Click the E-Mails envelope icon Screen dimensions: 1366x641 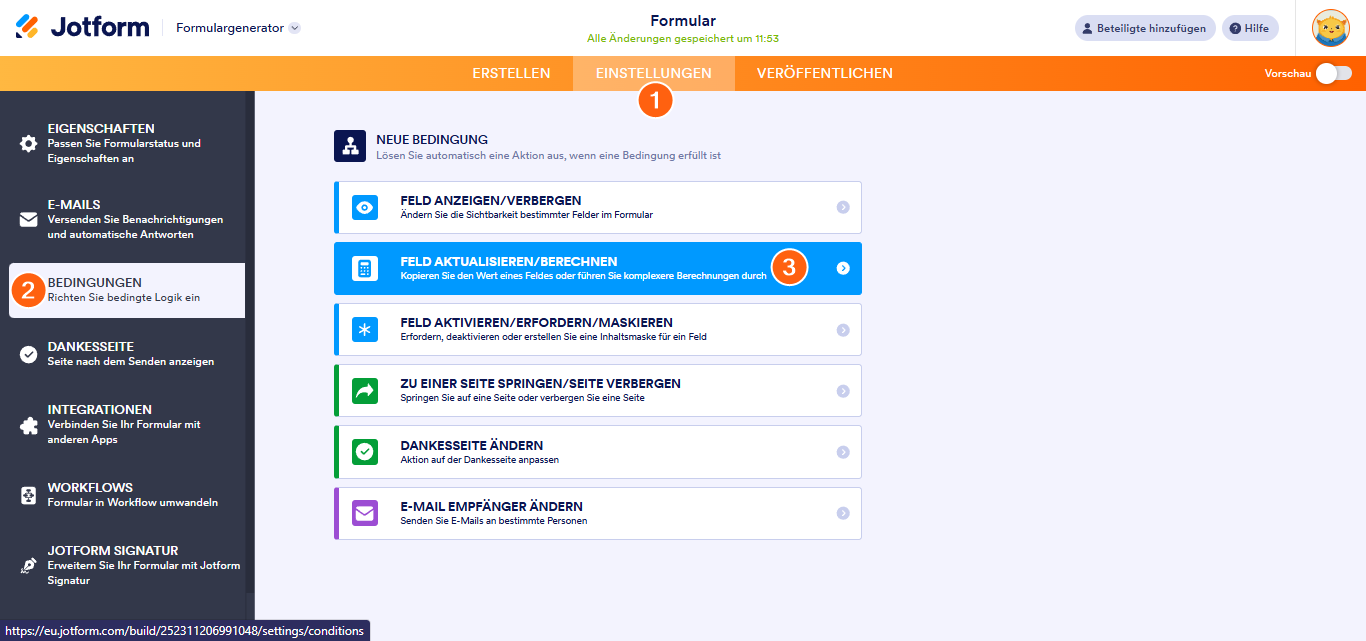(28, 219)
